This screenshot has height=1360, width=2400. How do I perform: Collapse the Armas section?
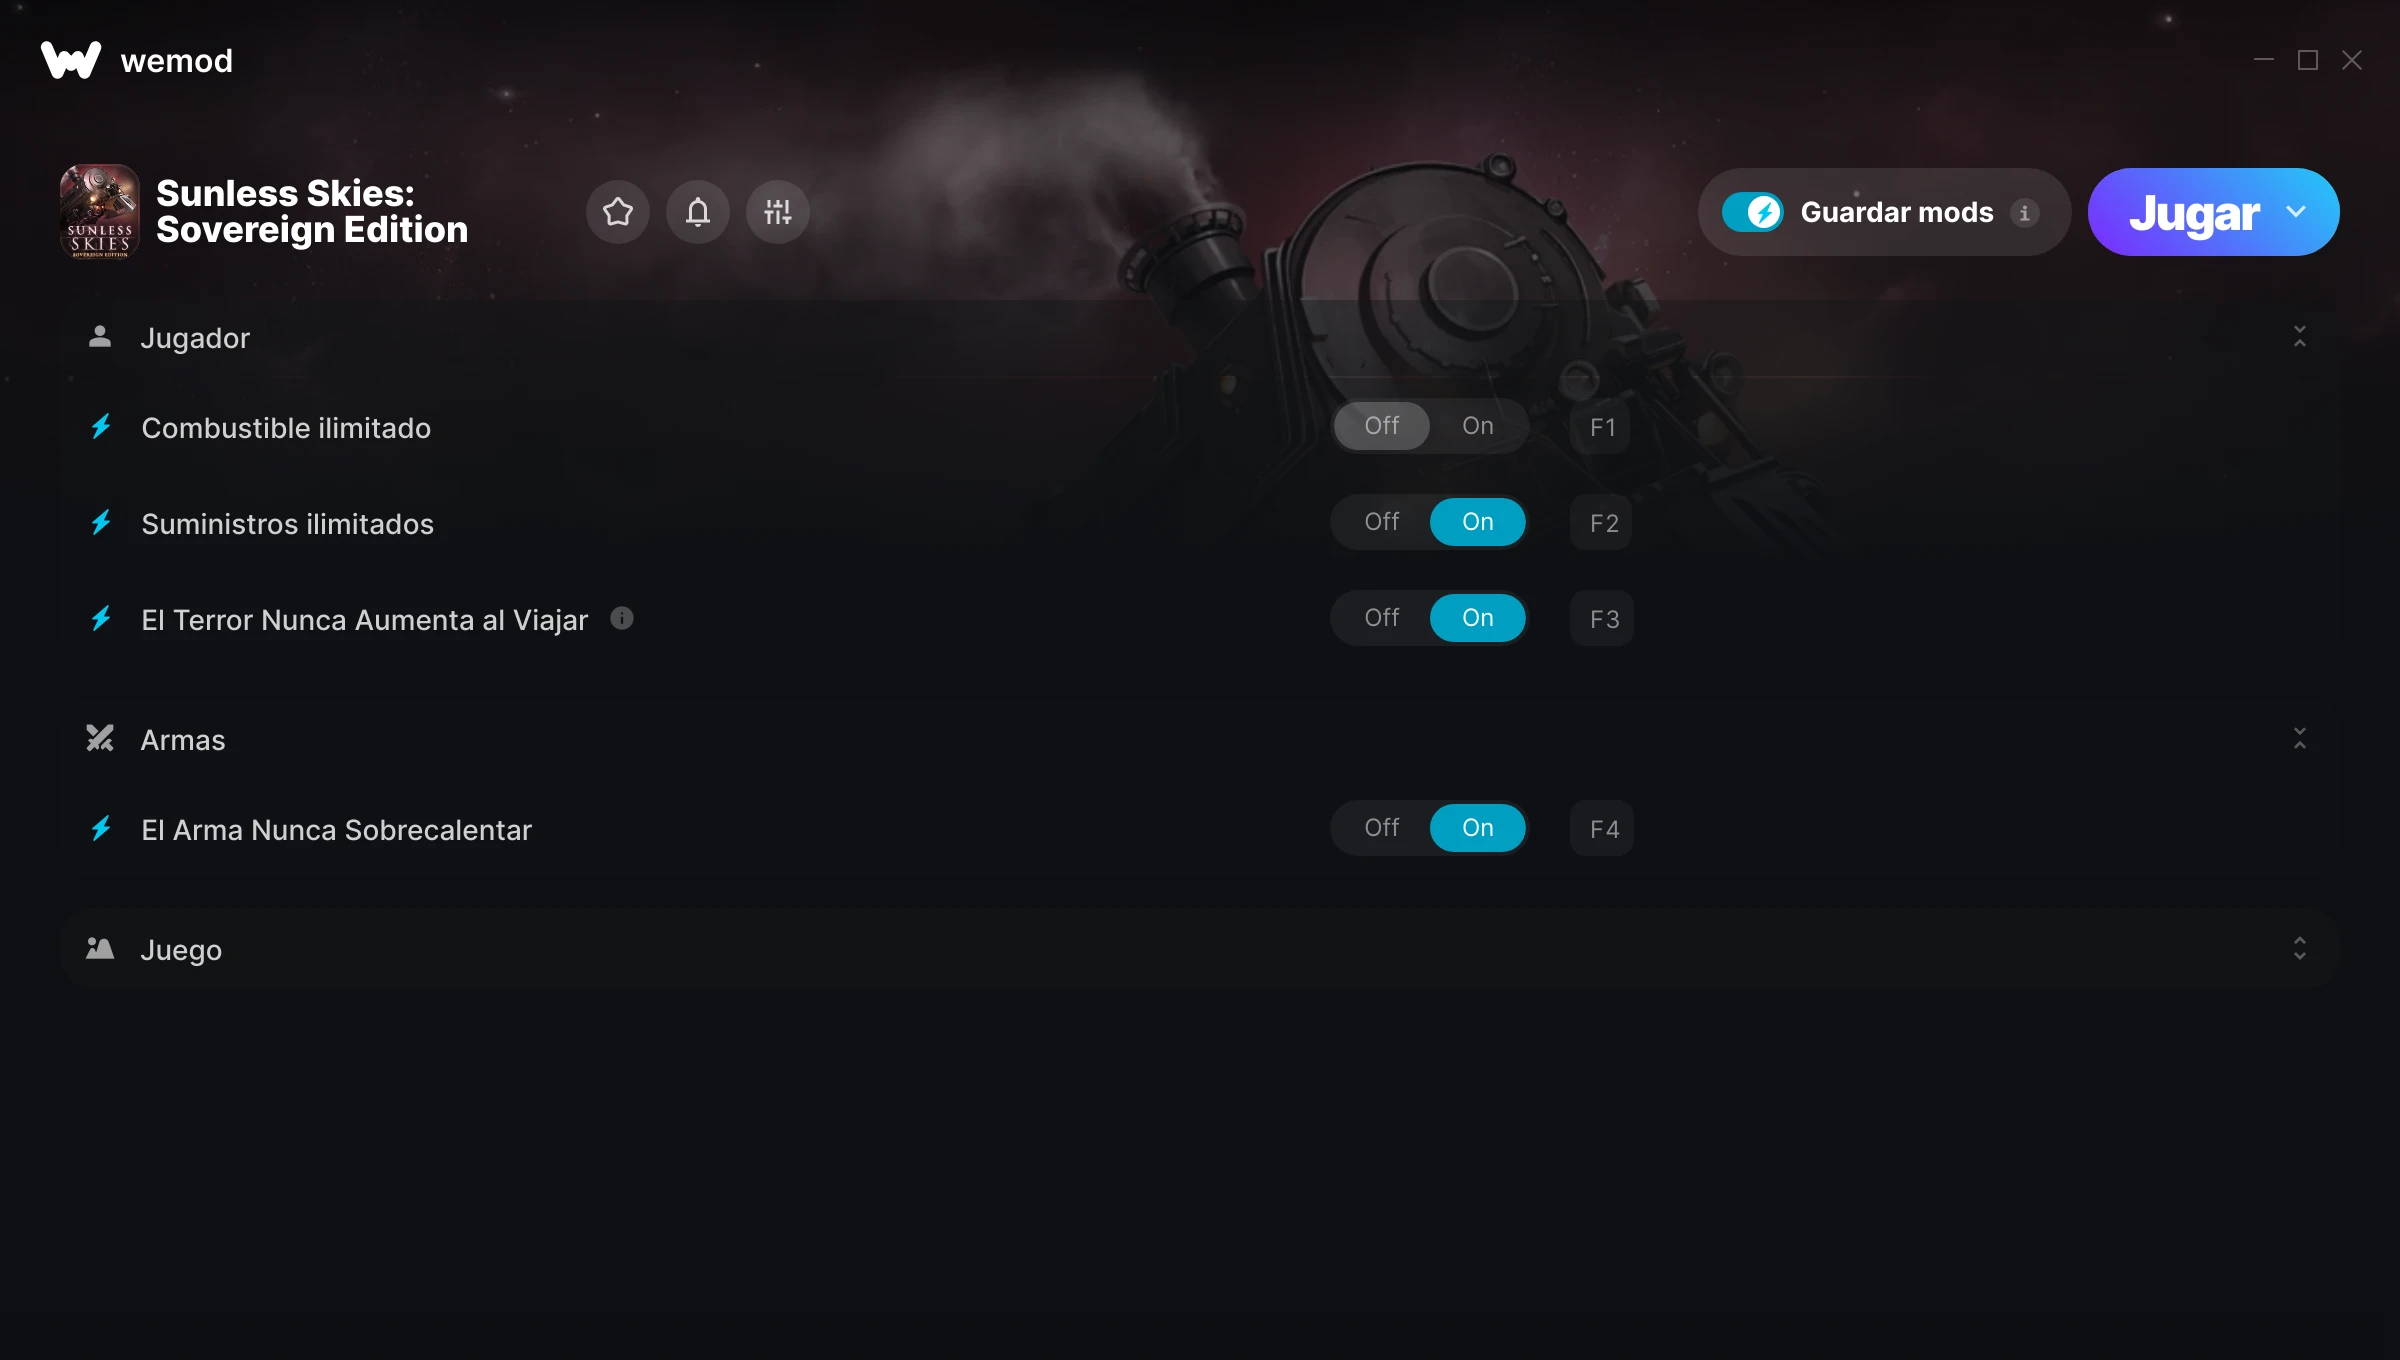2300,738
